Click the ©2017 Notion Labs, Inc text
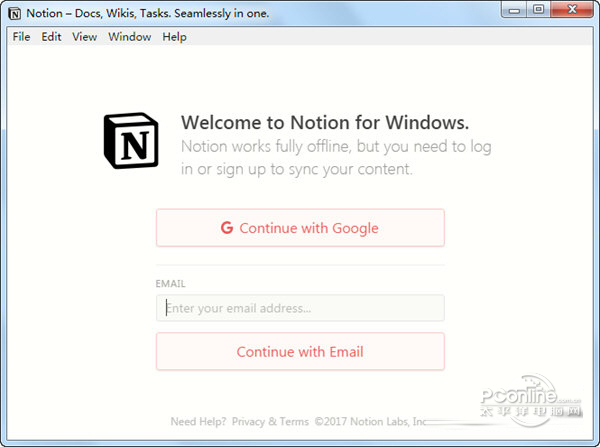The image size is (600, 447). click(370, 421)
